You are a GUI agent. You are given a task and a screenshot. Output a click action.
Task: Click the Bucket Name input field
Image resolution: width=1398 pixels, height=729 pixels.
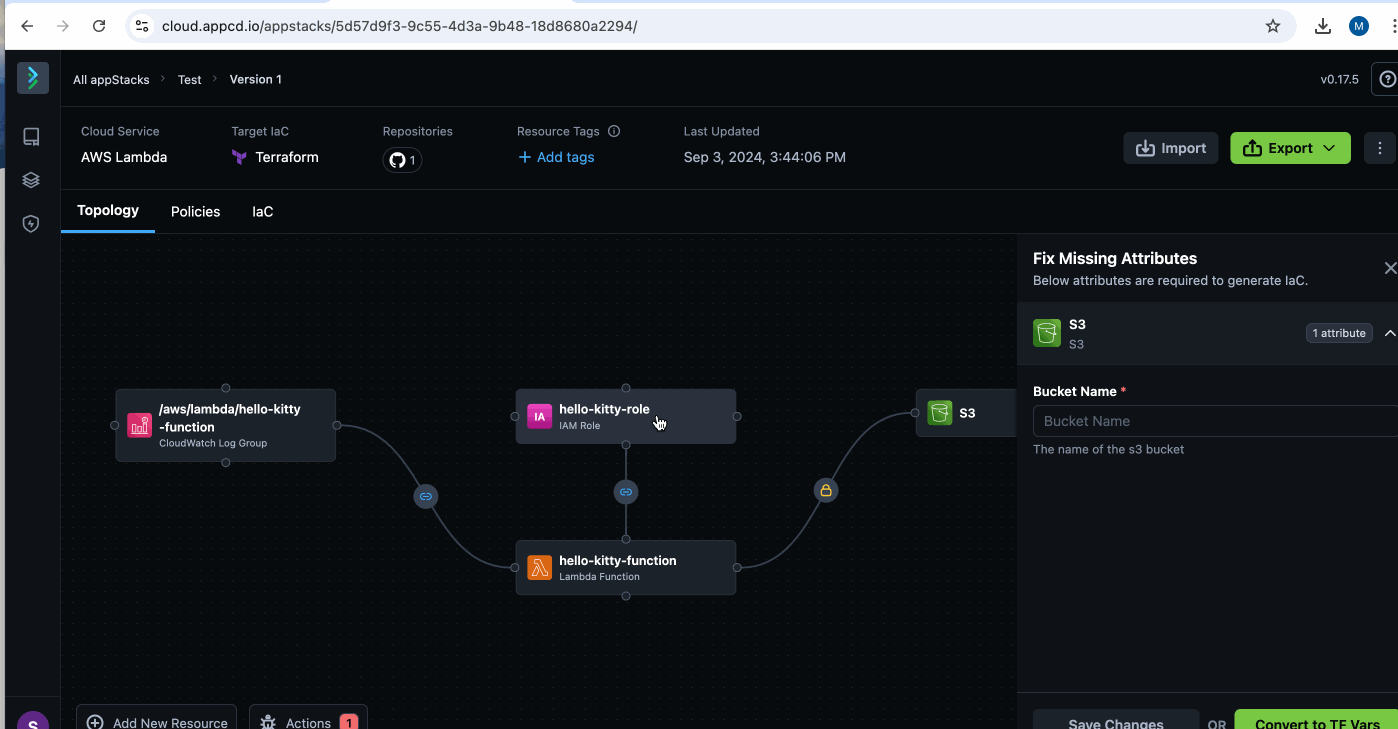click(x=1215, y=421)
